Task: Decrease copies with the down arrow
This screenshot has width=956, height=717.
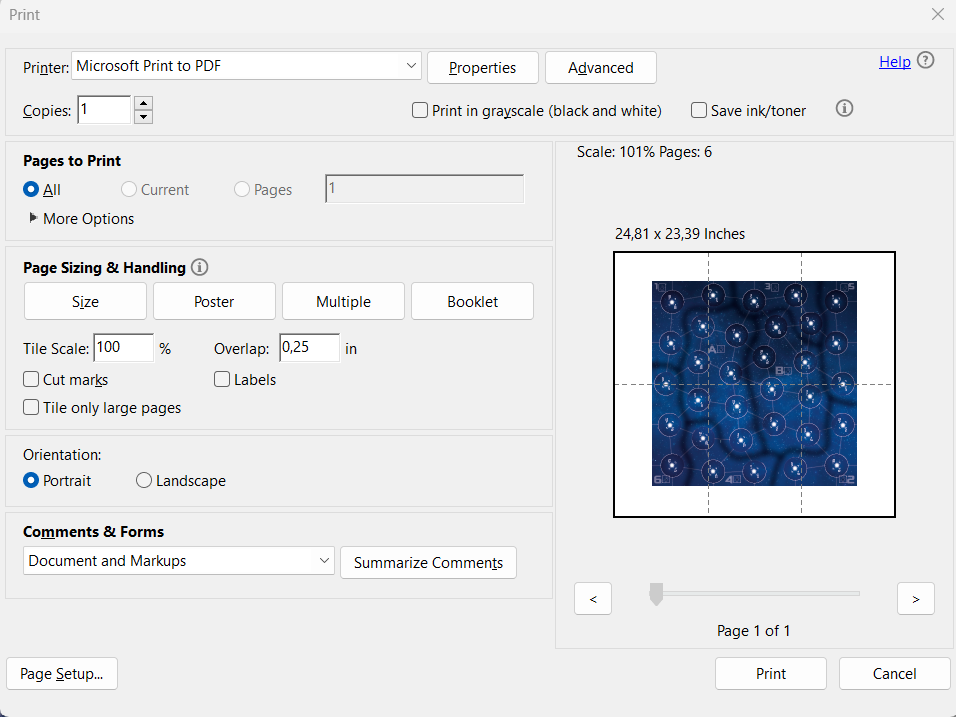Action: click(x=143, y=116)
